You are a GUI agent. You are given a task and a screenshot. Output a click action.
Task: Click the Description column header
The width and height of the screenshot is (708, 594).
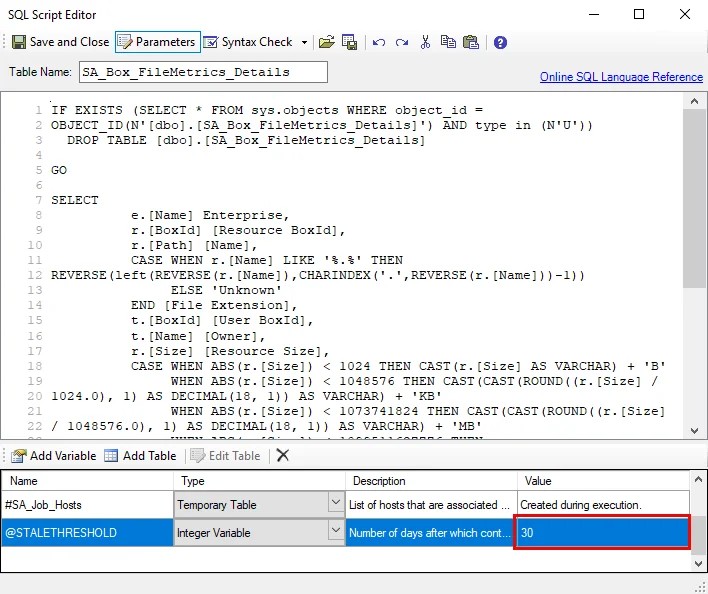pos(431,481)
